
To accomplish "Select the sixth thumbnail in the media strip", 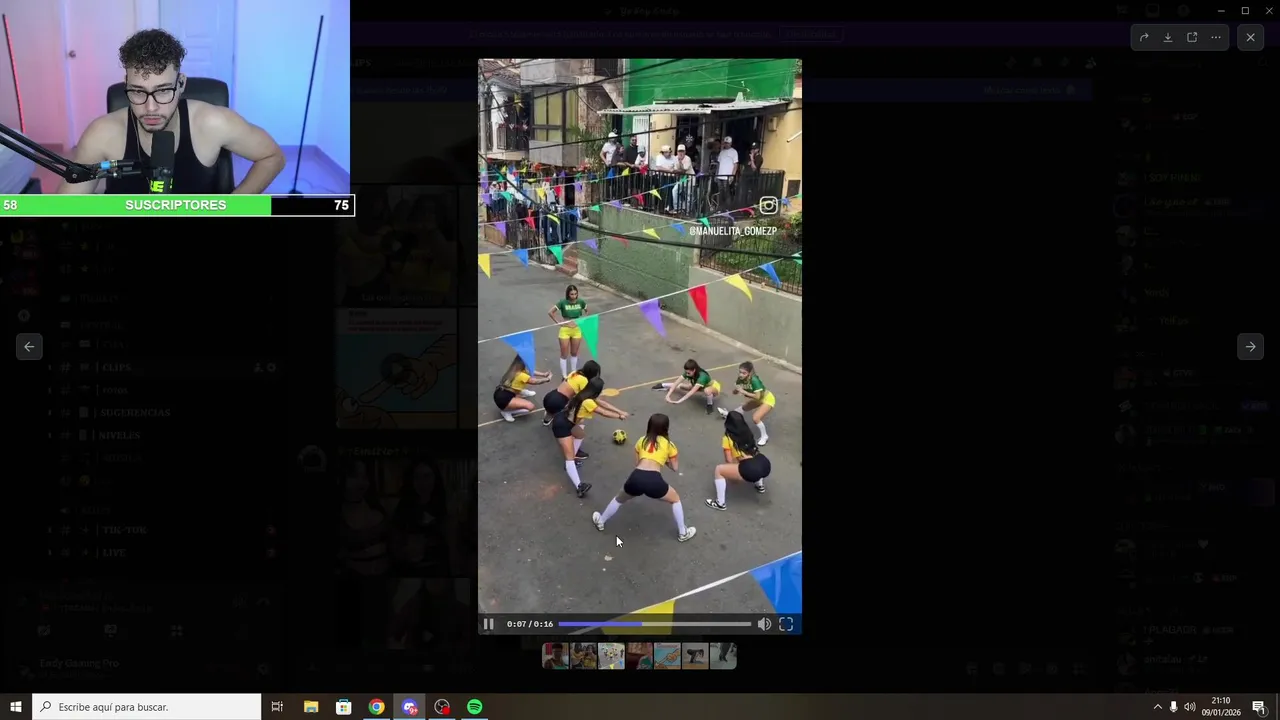I will (x=695, y=656).
